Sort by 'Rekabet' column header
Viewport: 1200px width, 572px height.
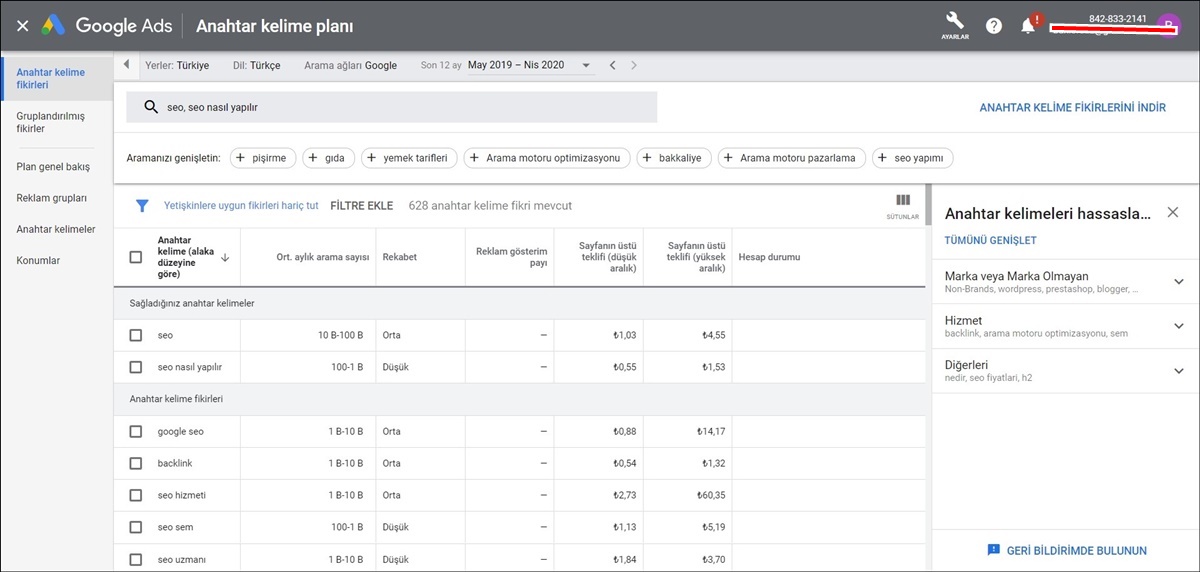pos(399,257)
